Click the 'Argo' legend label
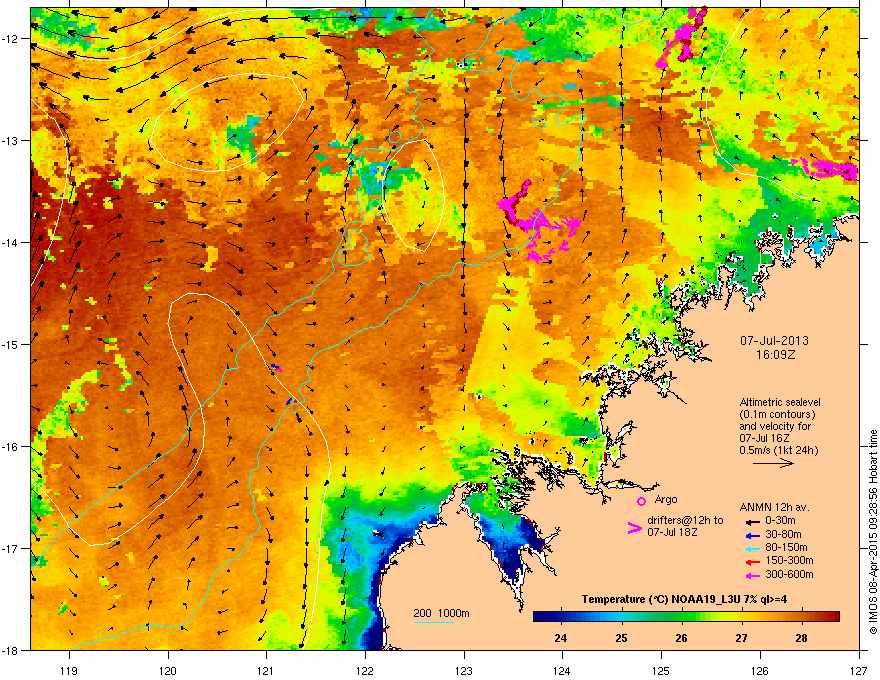 [666, 499]
